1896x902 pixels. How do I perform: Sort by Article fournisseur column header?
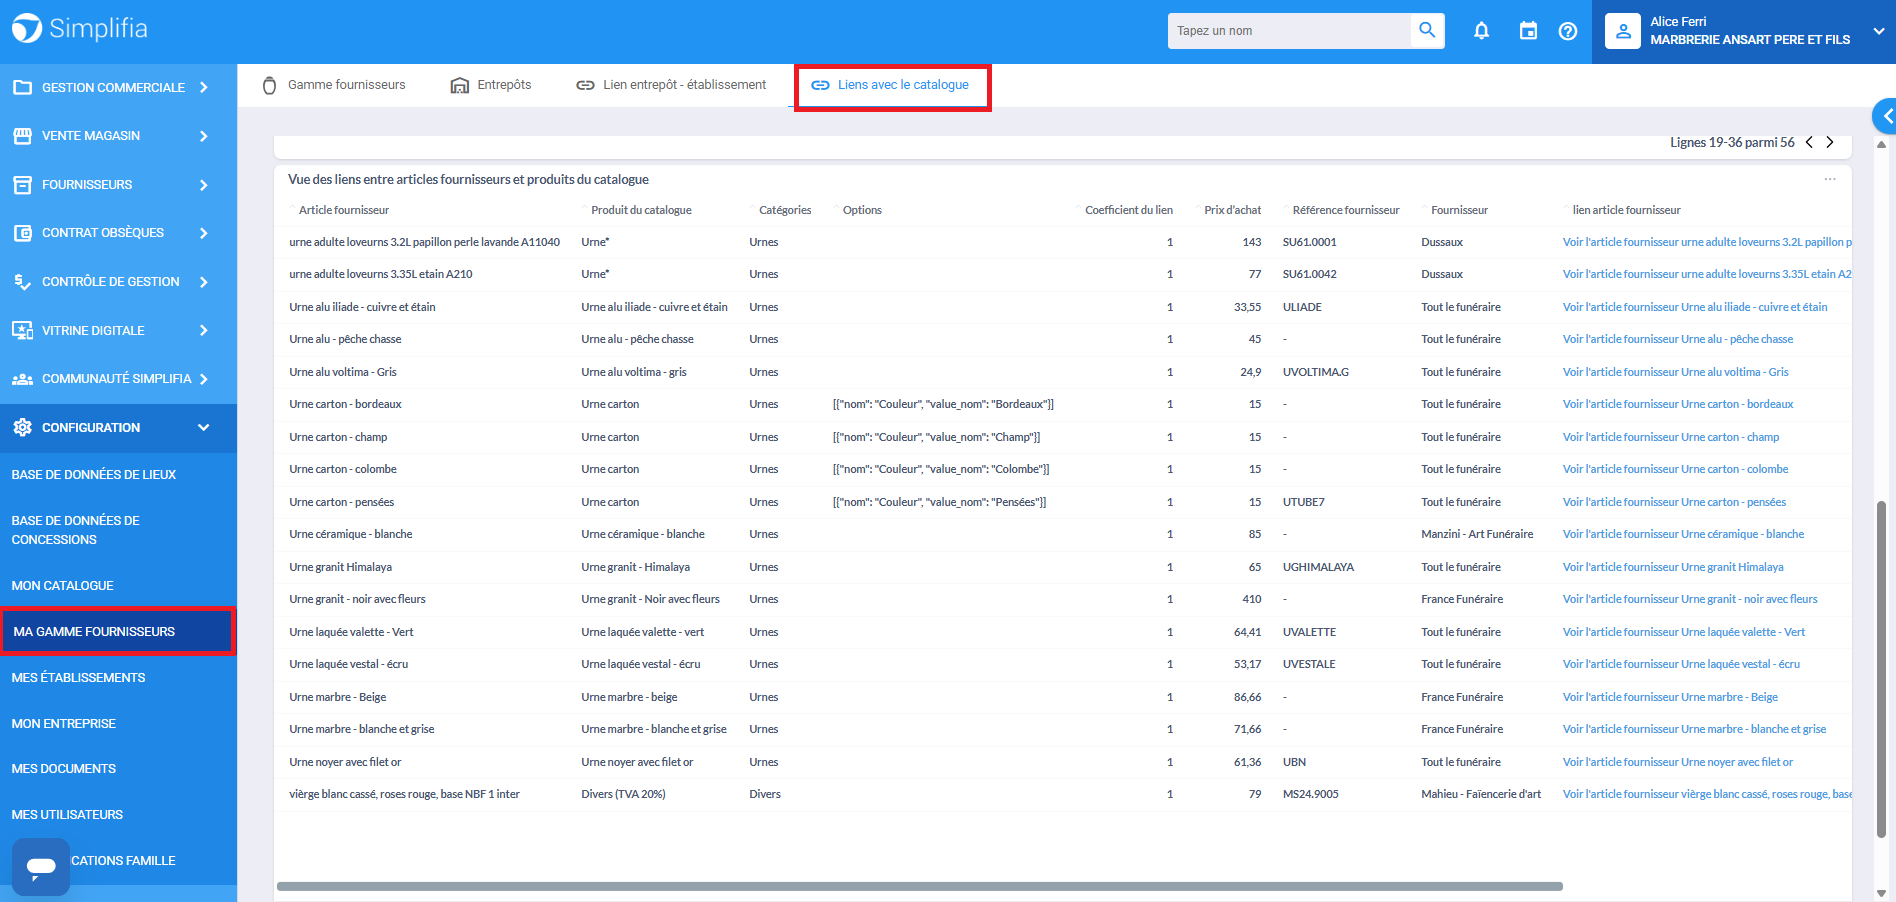[343, 210]
